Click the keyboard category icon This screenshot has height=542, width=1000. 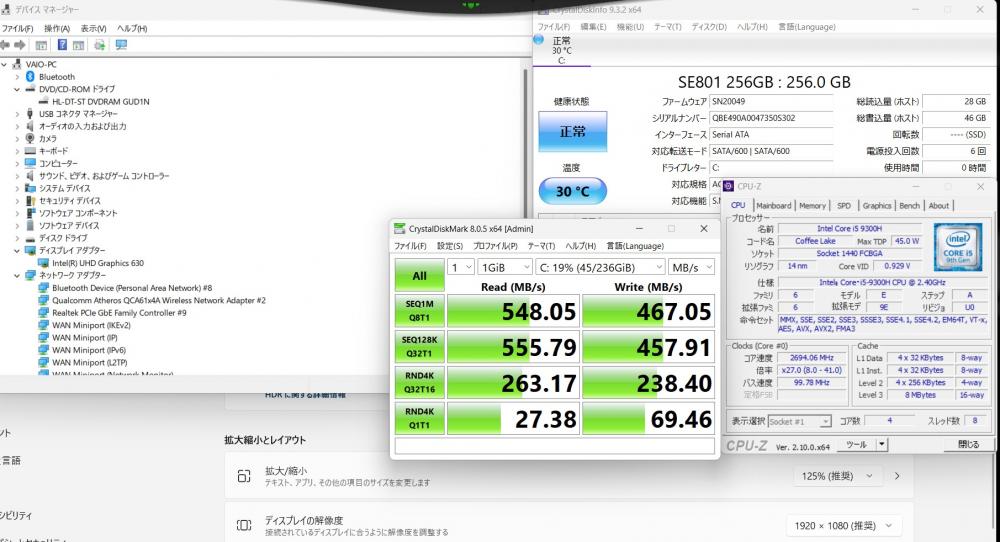coord(30,151)
